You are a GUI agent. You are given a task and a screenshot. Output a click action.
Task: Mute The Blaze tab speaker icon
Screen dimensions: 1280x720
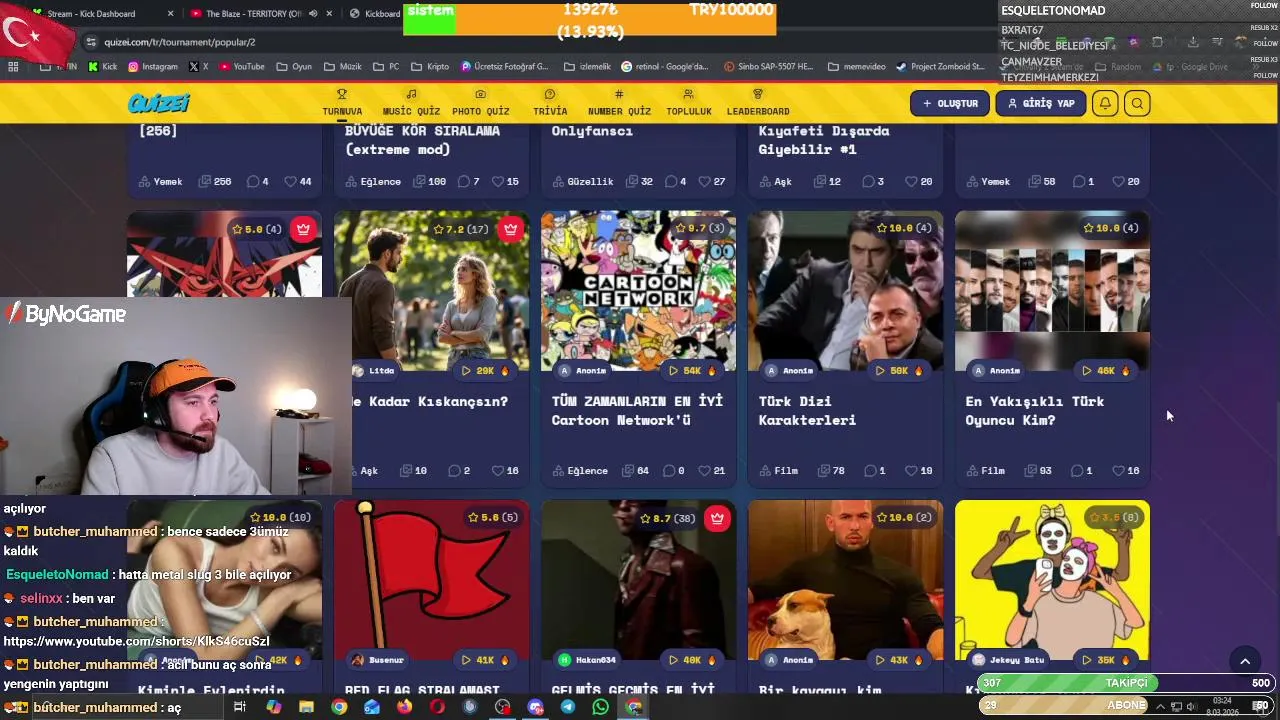tap(314, 14)
